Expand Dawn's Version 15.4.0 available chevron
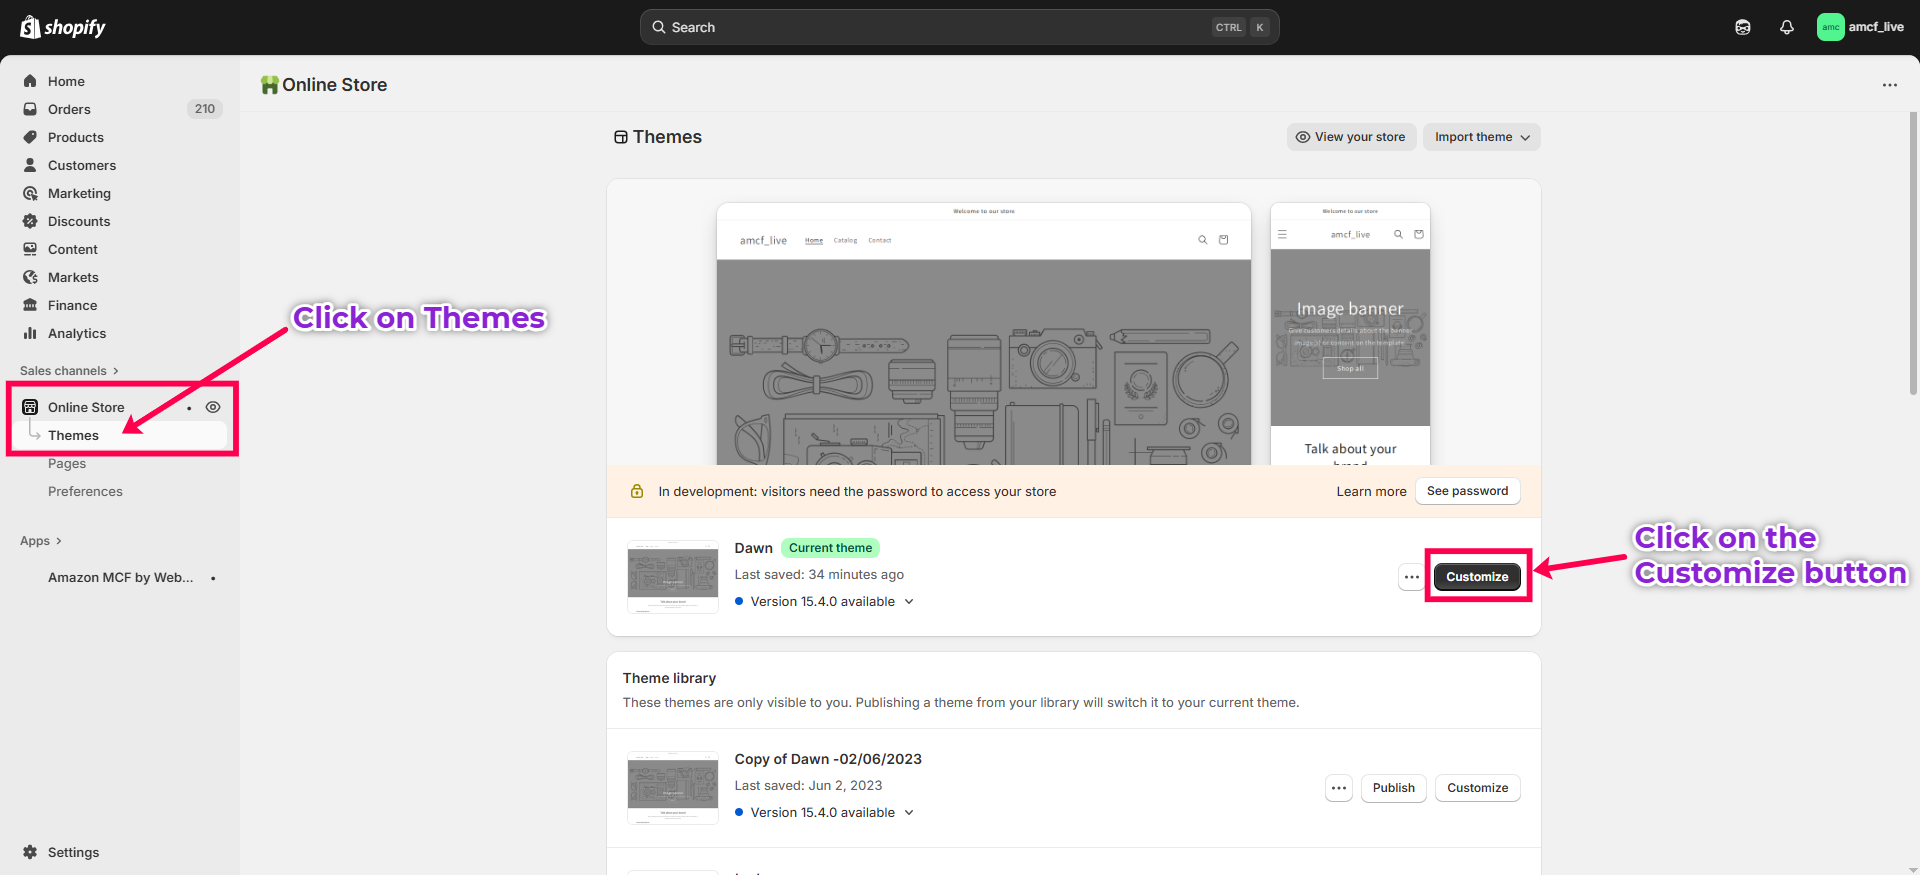The width and height of the screenshot is (1920, 875). (x=909, y=602)
